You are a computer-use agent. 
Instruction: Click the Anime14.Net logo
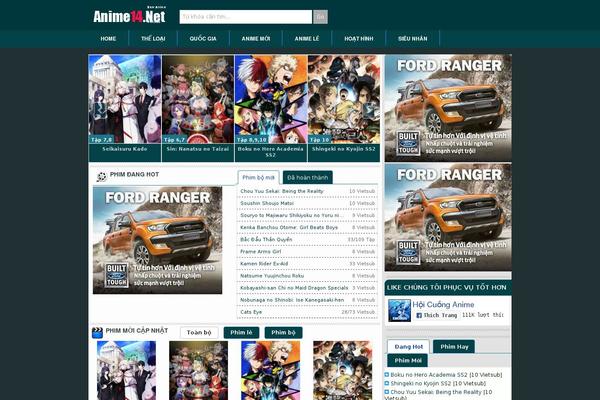pyautogui.click(x=129, y=16)
